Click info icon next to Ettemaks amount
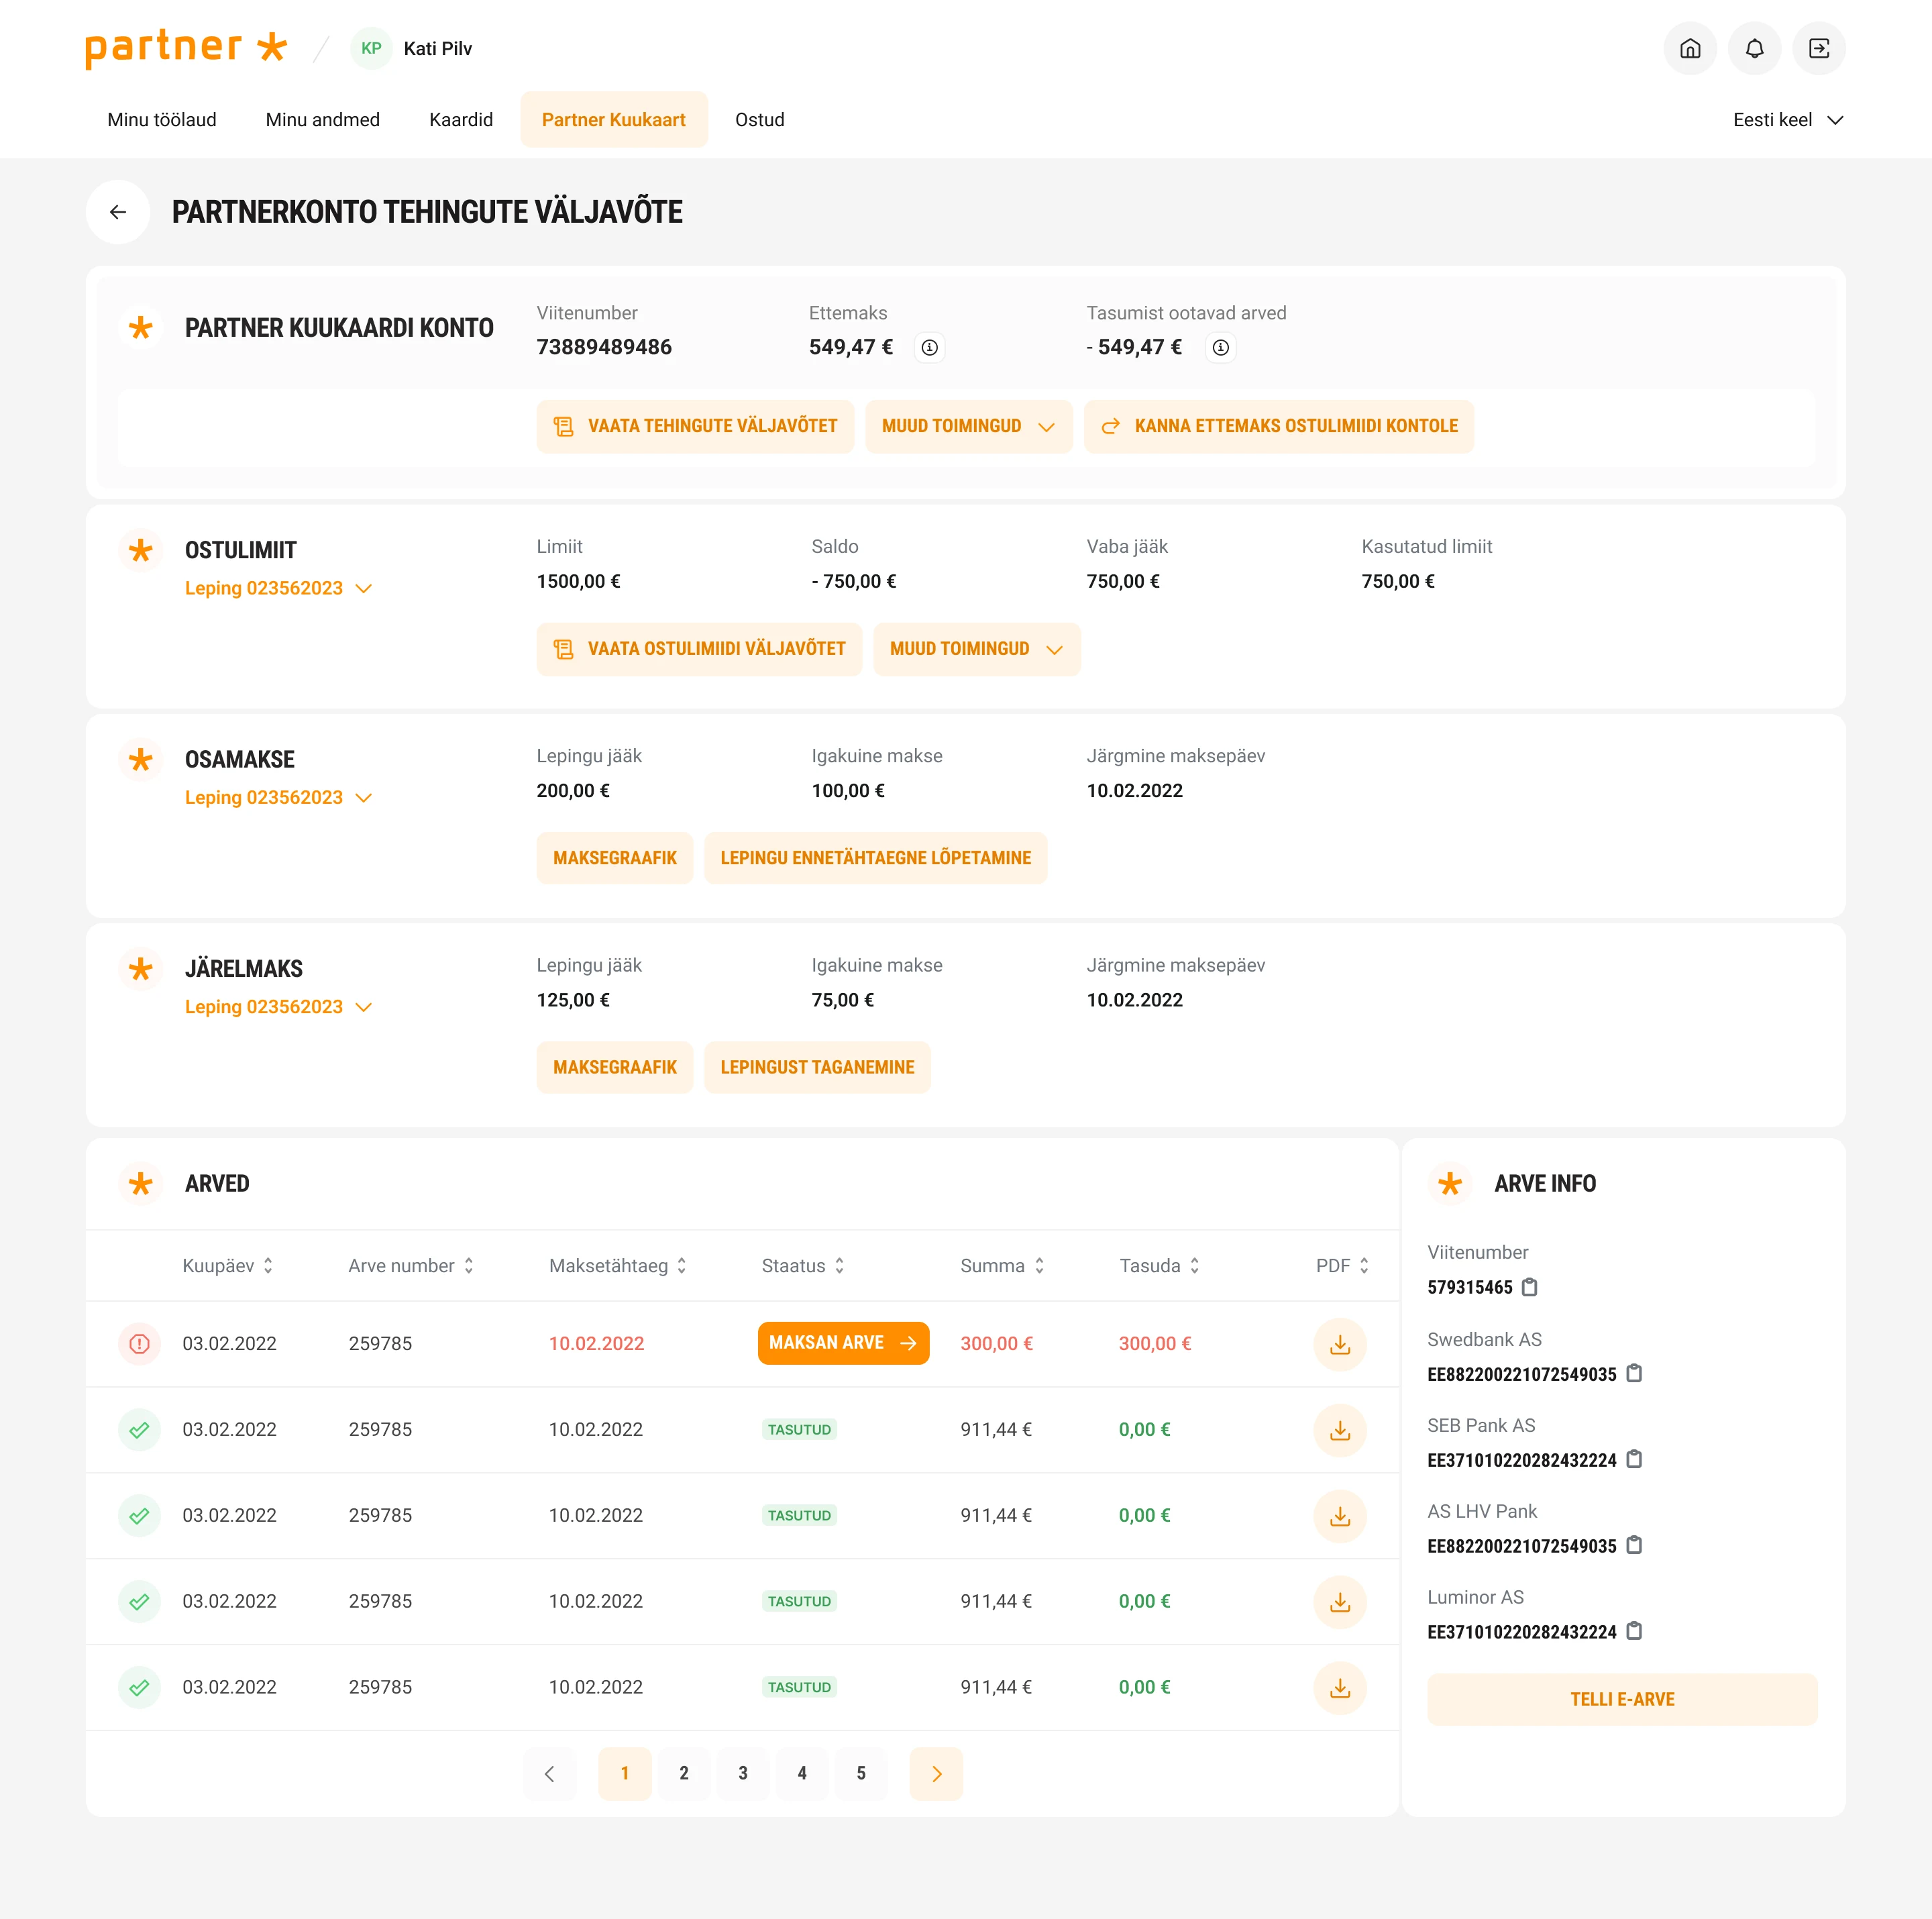Image resolution: width=1932 pixels, height=1919 pixels. [x=929, y=347]
